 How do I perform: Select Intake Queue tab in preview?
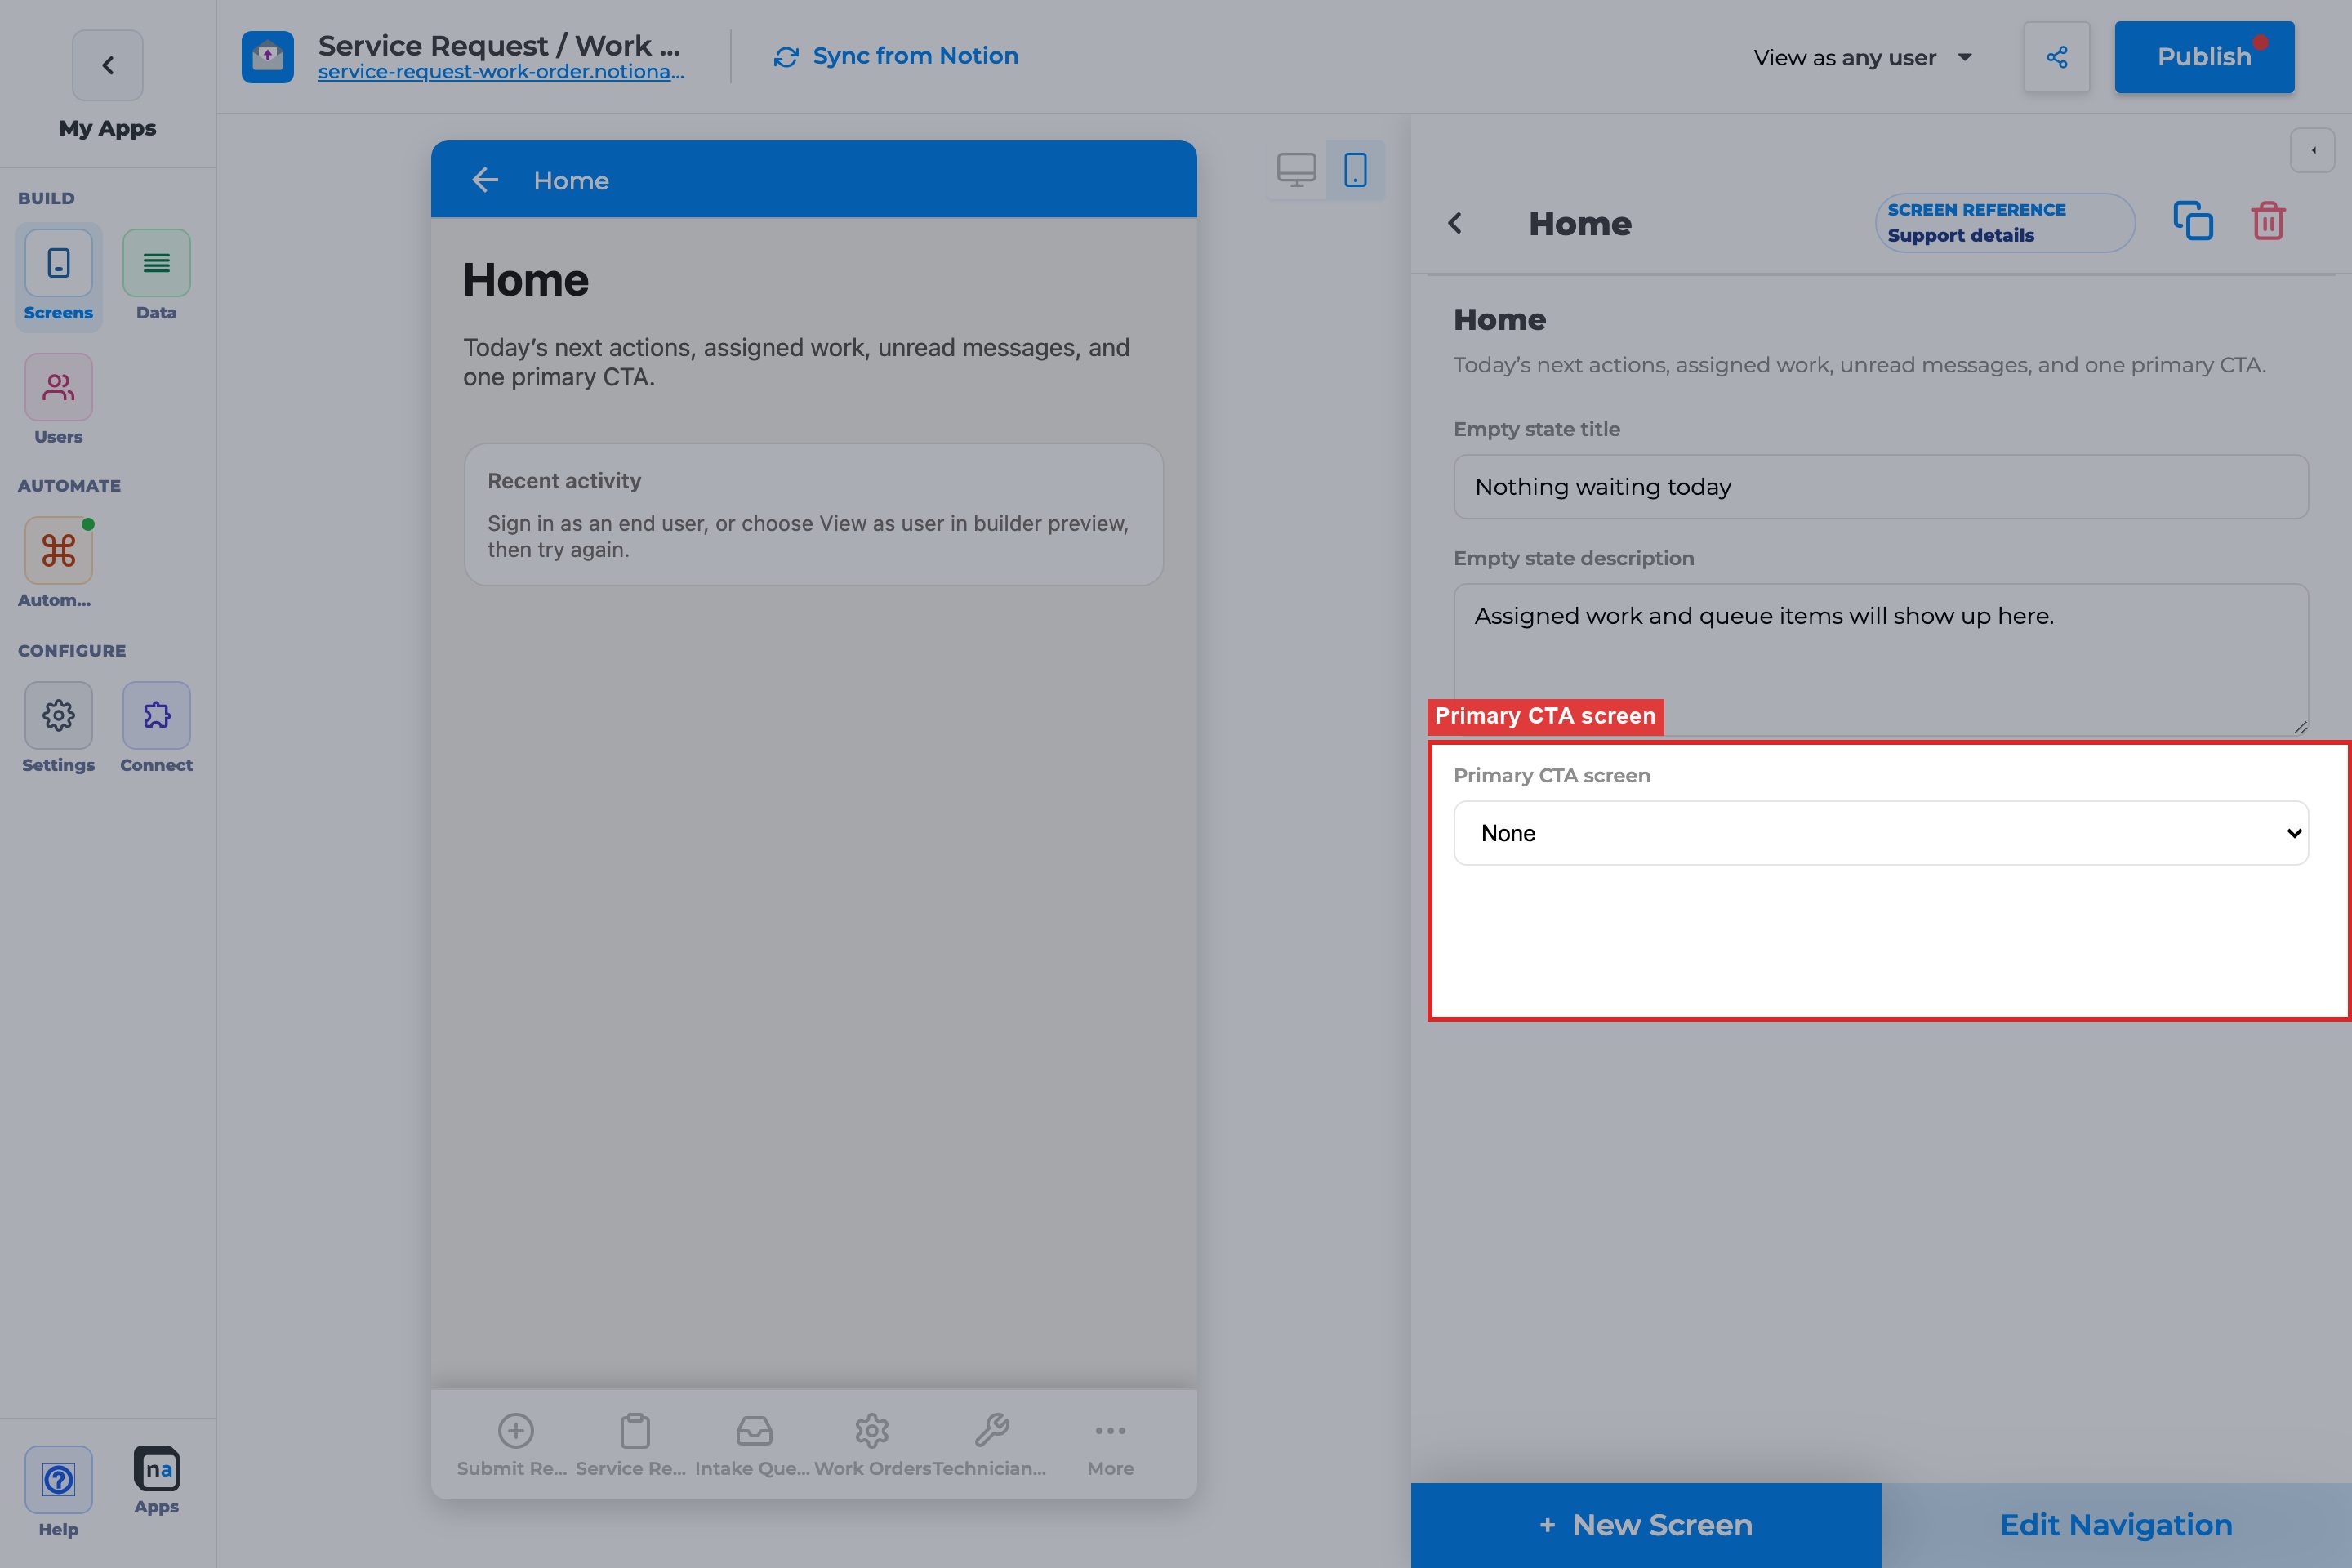753,1445
